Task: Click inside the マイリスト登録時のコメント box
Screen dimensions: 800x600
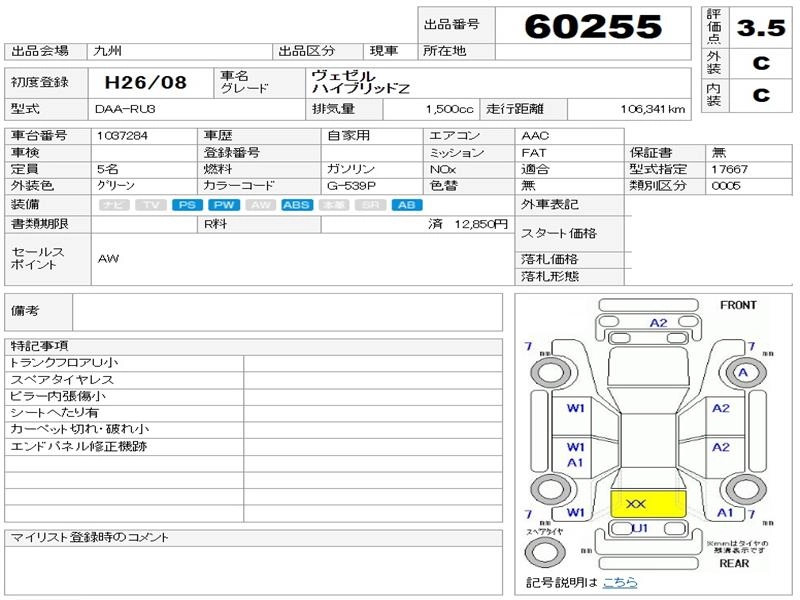Action: (254, 570)
